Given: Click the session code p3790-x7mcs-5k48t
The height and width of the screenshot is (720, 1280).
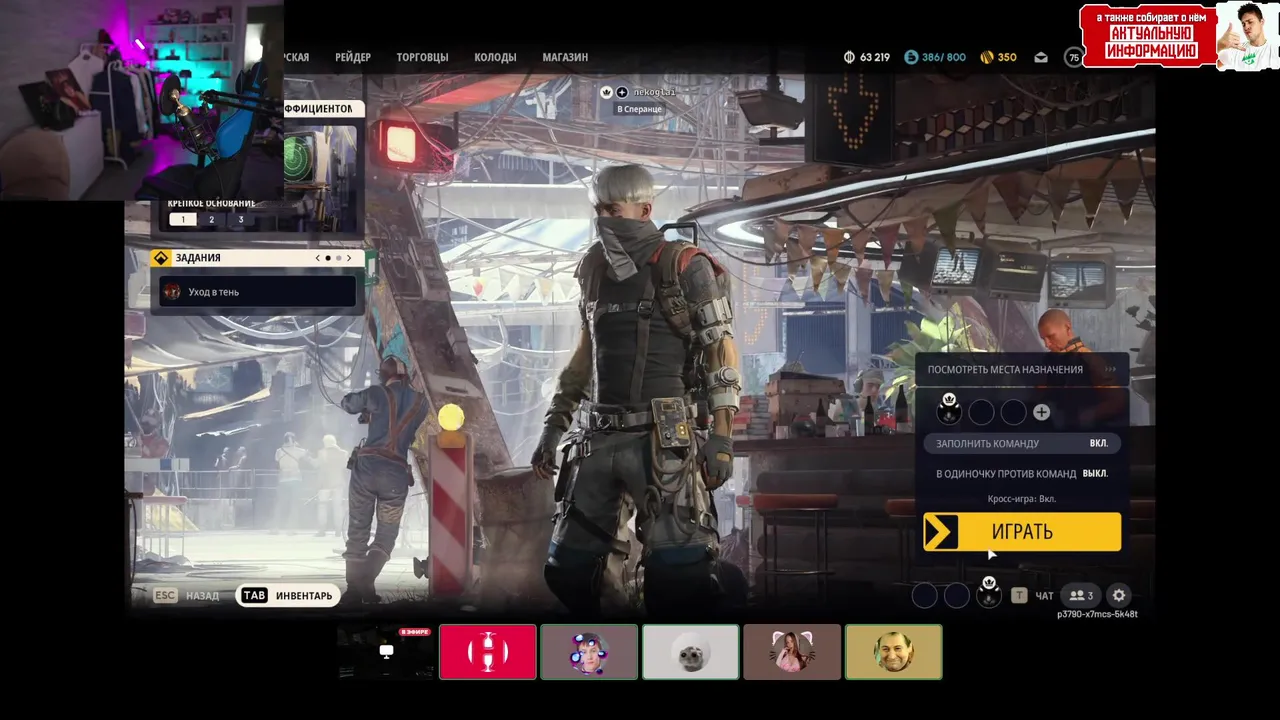Looking at the screenshot, I should pyautogui.click(x=1097, y=614).
